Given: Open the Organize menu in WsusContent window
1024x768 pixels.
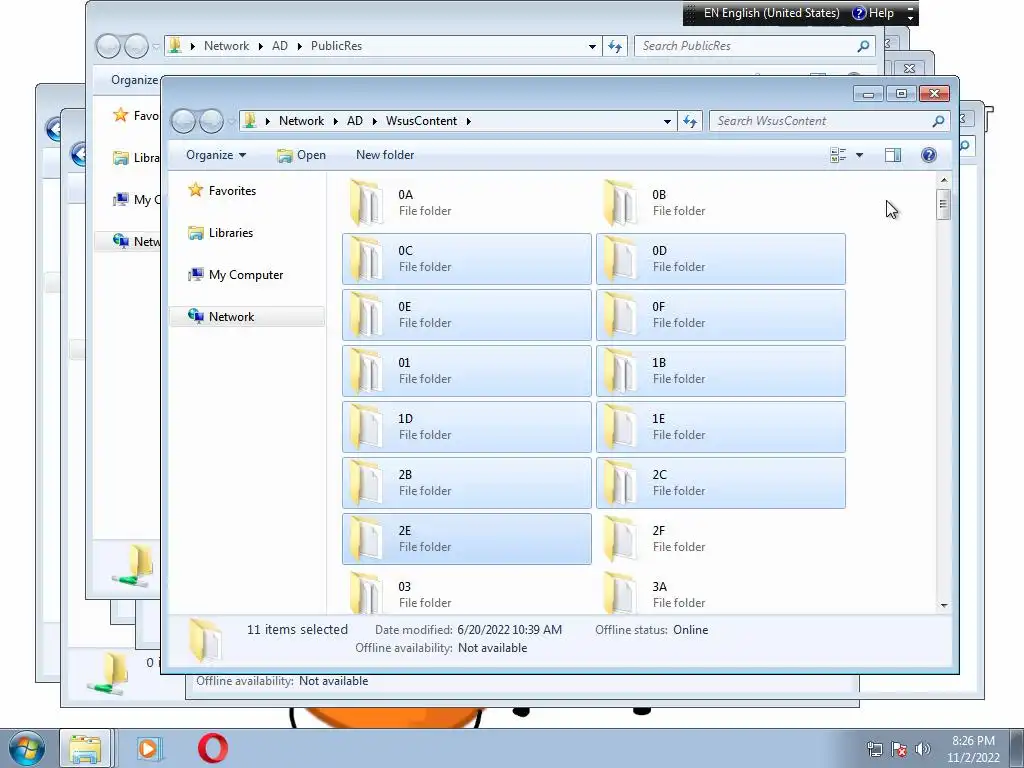Looking at the screenshot, I should (216, 155).
